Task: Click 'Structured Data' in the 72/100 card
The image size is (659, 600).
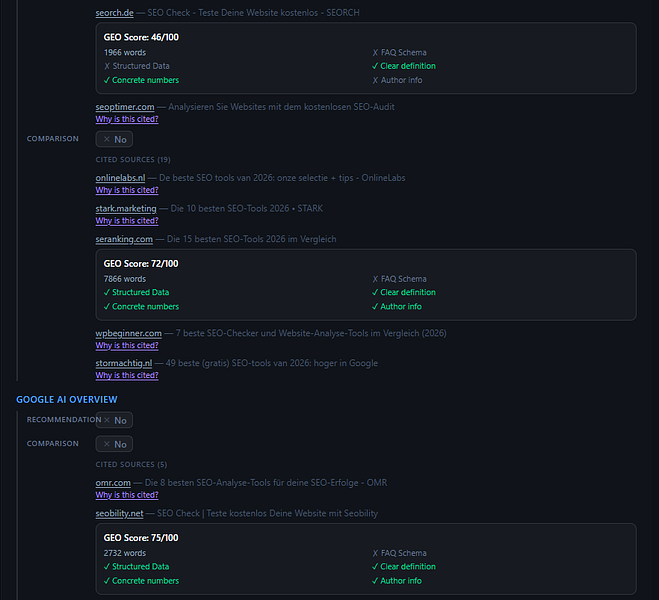Action: 137,293
